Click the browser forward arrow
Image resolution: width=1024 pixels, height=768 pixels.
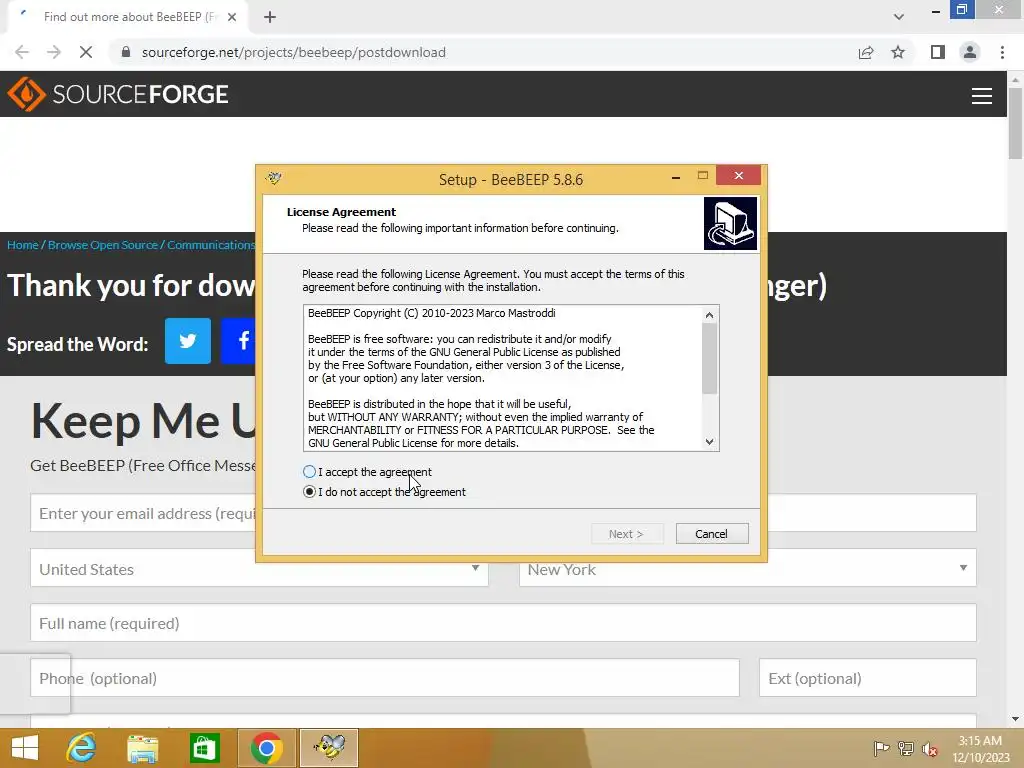(54, 52)
